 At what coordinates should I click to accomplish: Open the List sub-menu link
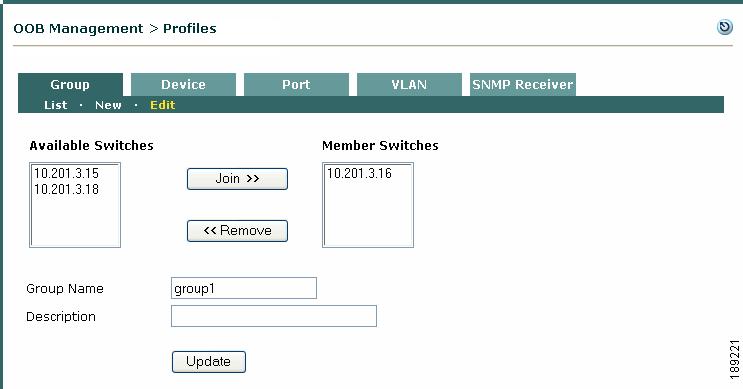55,105
